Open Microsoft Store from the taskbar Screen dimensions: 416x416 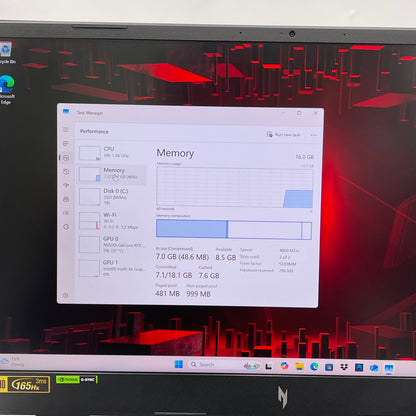coord(329,367)
